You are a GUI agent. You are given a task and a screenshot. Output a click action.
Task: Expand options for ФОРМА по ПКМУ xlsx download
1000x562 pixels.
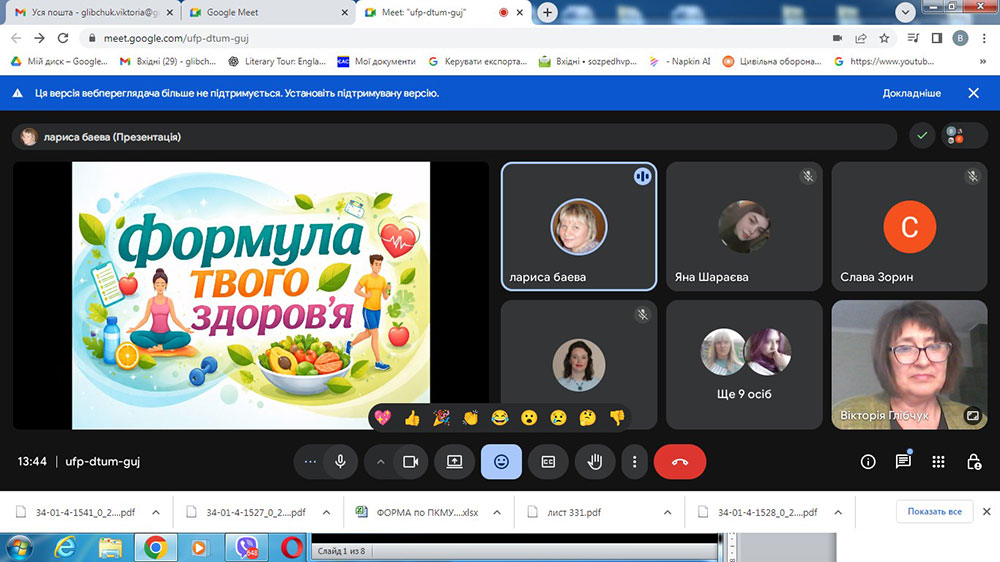point(497,512)
